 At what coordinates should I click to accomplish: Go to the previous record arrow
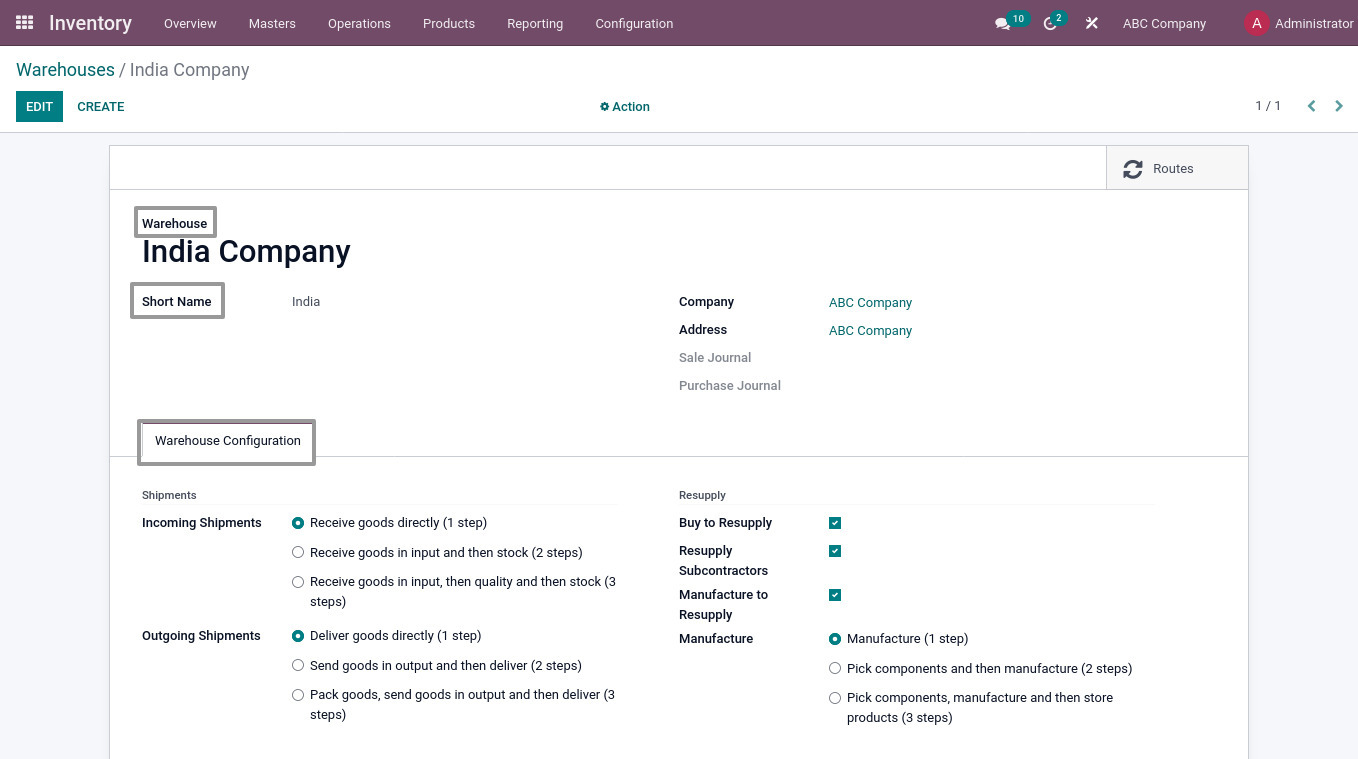point(1311,105)
